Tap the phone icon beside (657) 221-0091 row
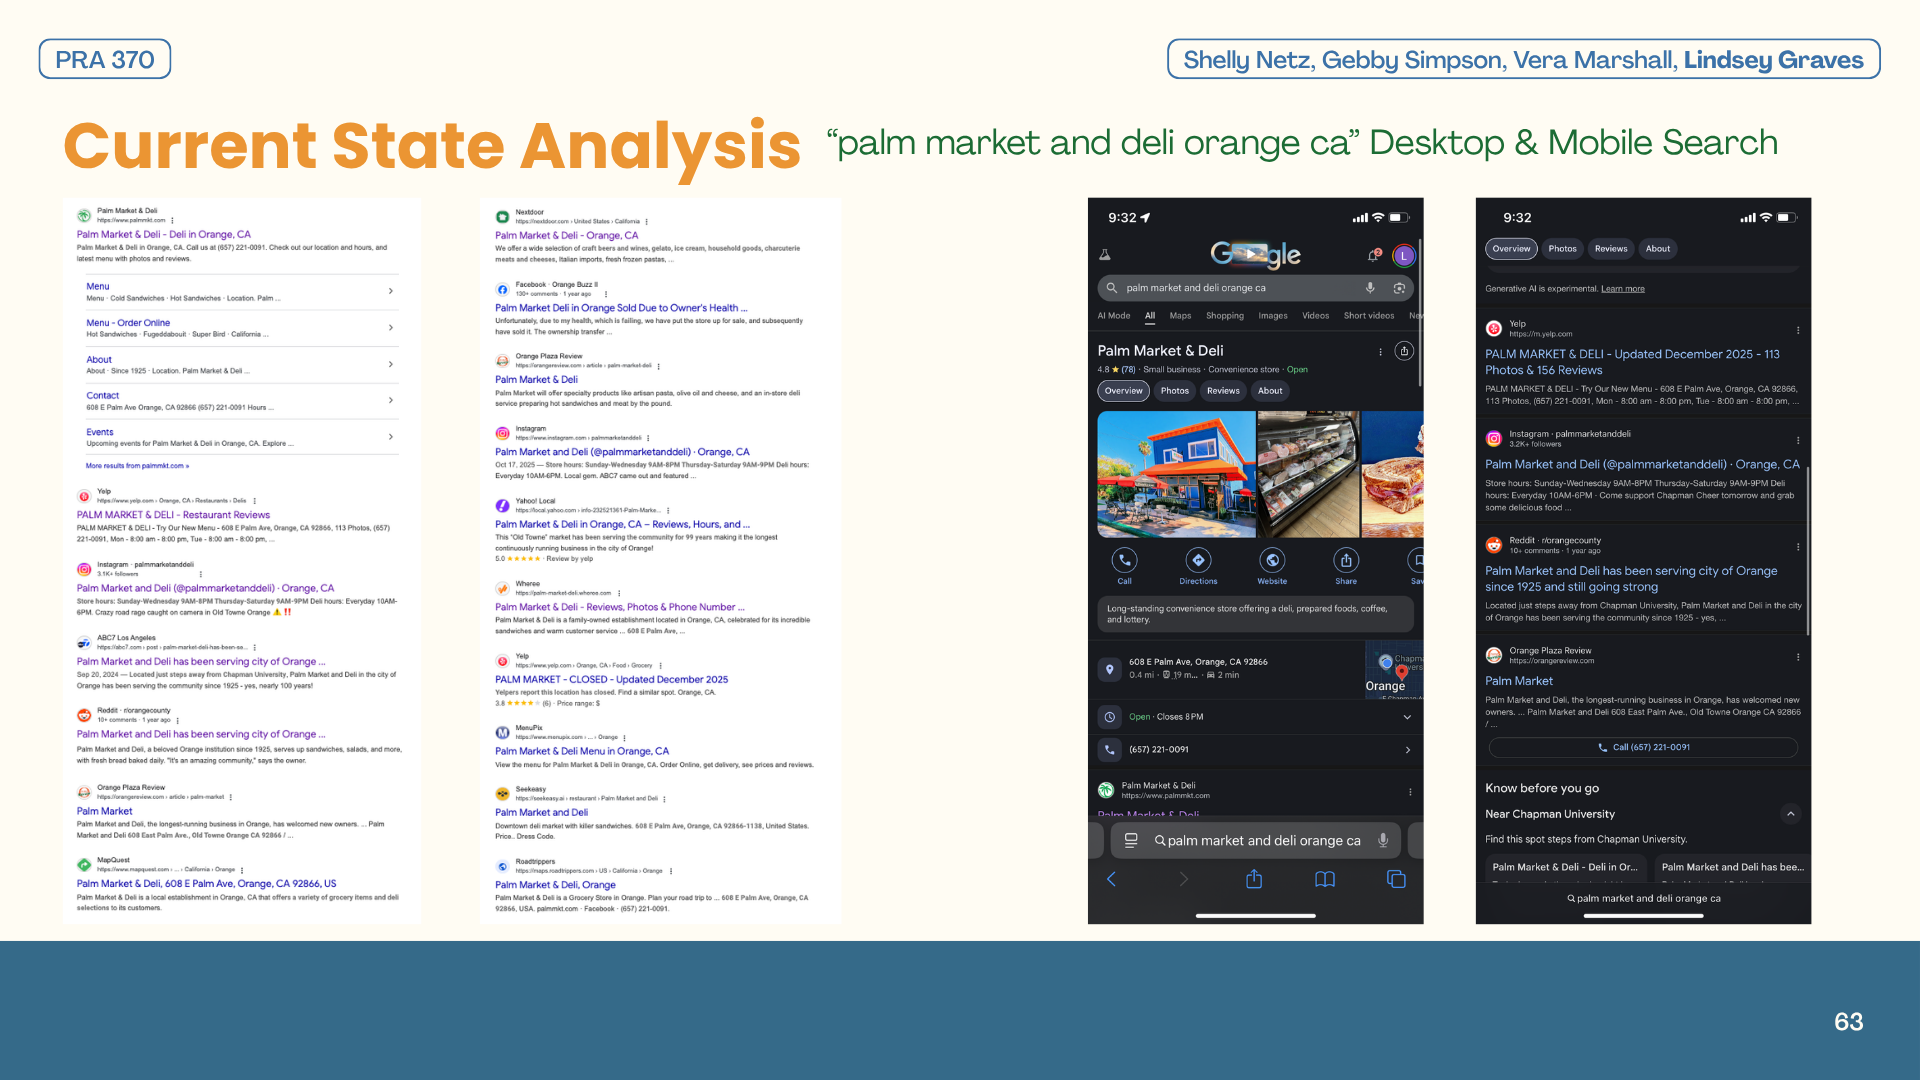The width and height of the screenshot is (1920, 1080). (x=1109, y=749)
